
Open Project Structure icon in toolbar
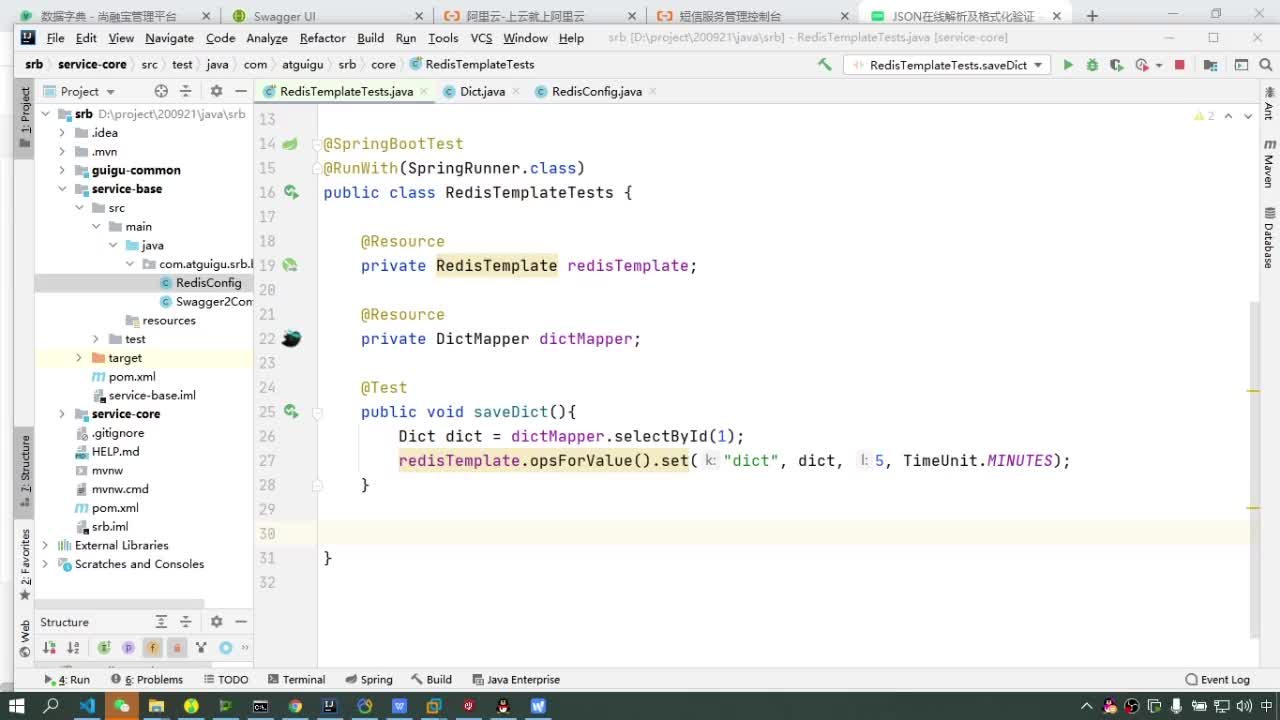1210,64
